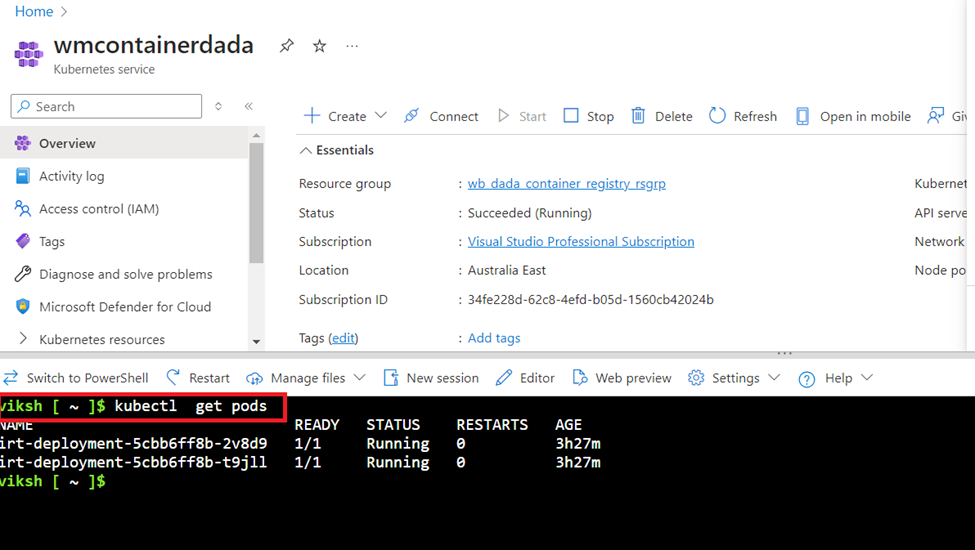Click the Succeeded (Running) status text
This screenshot has width=975, height=550.
point(530,213)
